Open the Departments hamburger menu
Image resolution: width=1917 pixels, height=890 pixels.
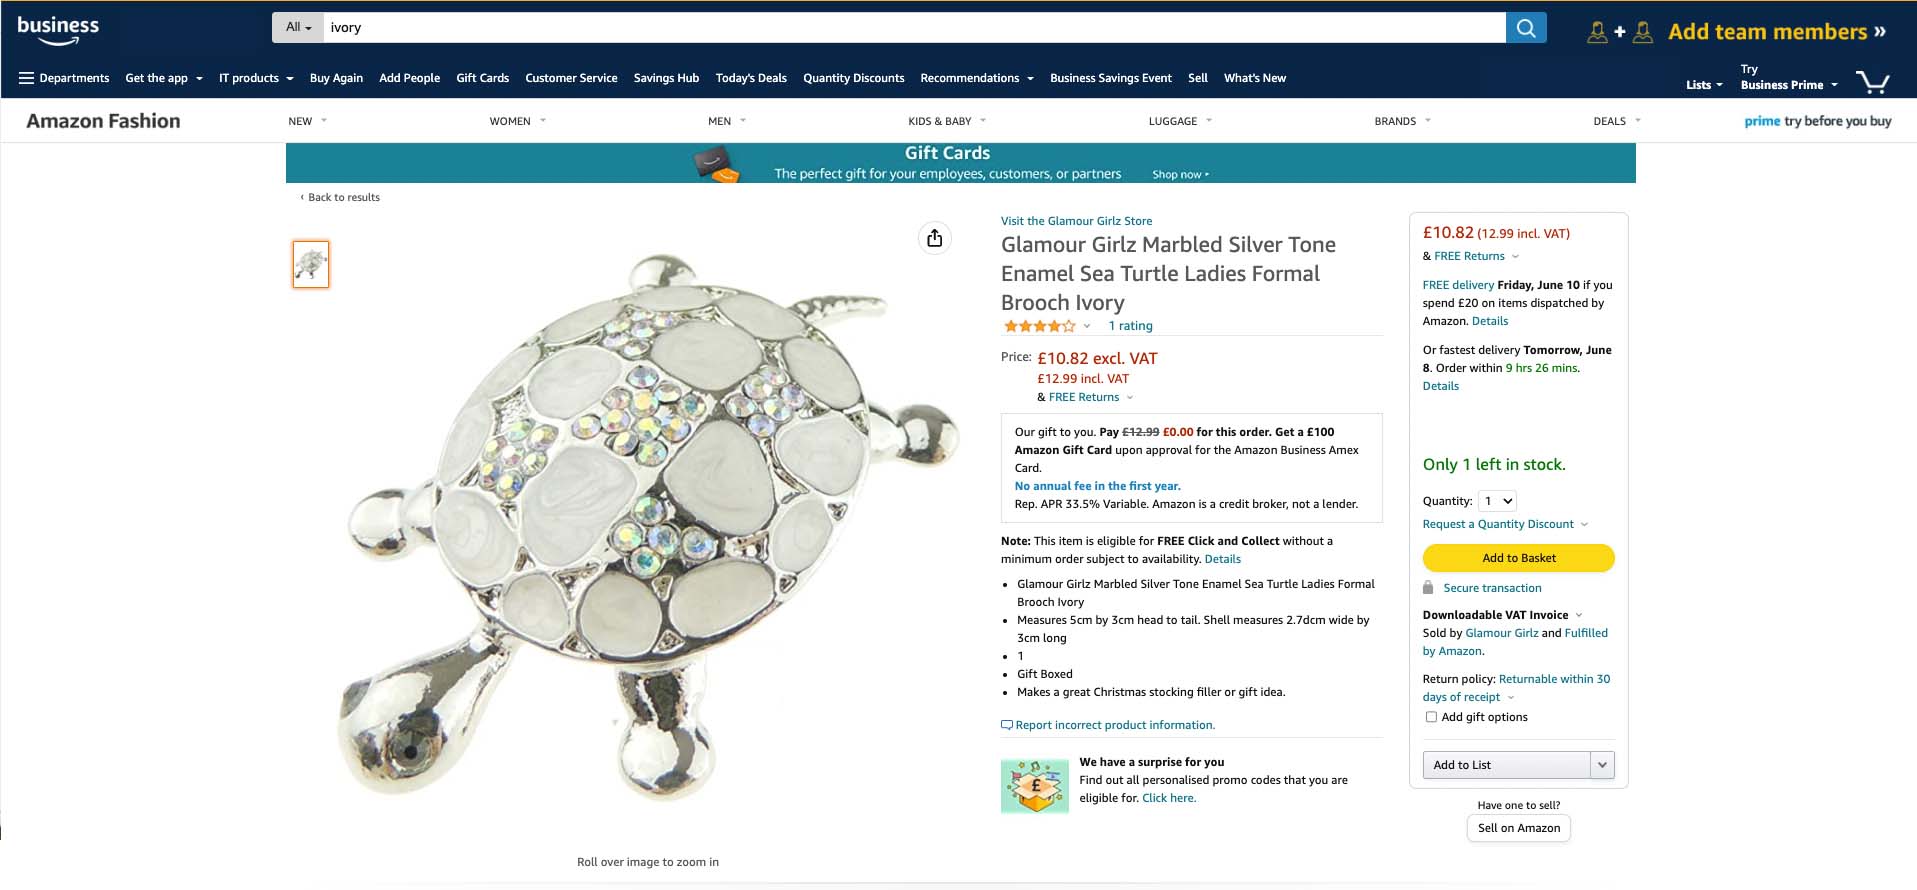tap(64, 78)
